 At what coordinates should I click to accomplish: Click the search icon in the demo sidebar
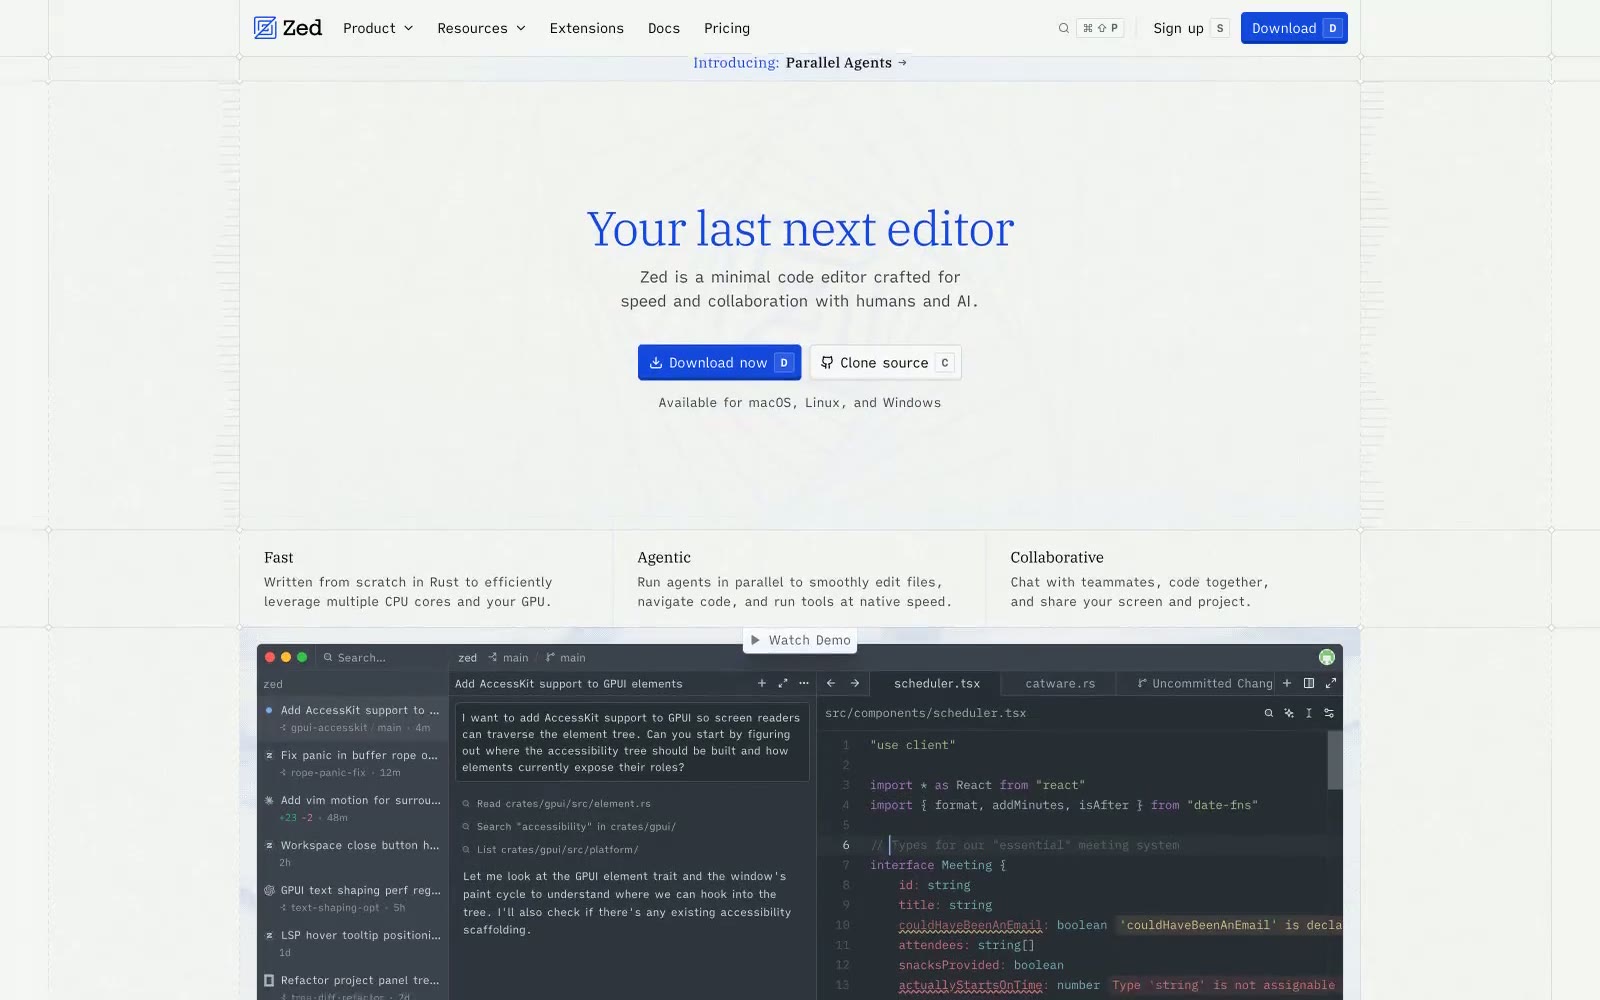tap(328, 657)
